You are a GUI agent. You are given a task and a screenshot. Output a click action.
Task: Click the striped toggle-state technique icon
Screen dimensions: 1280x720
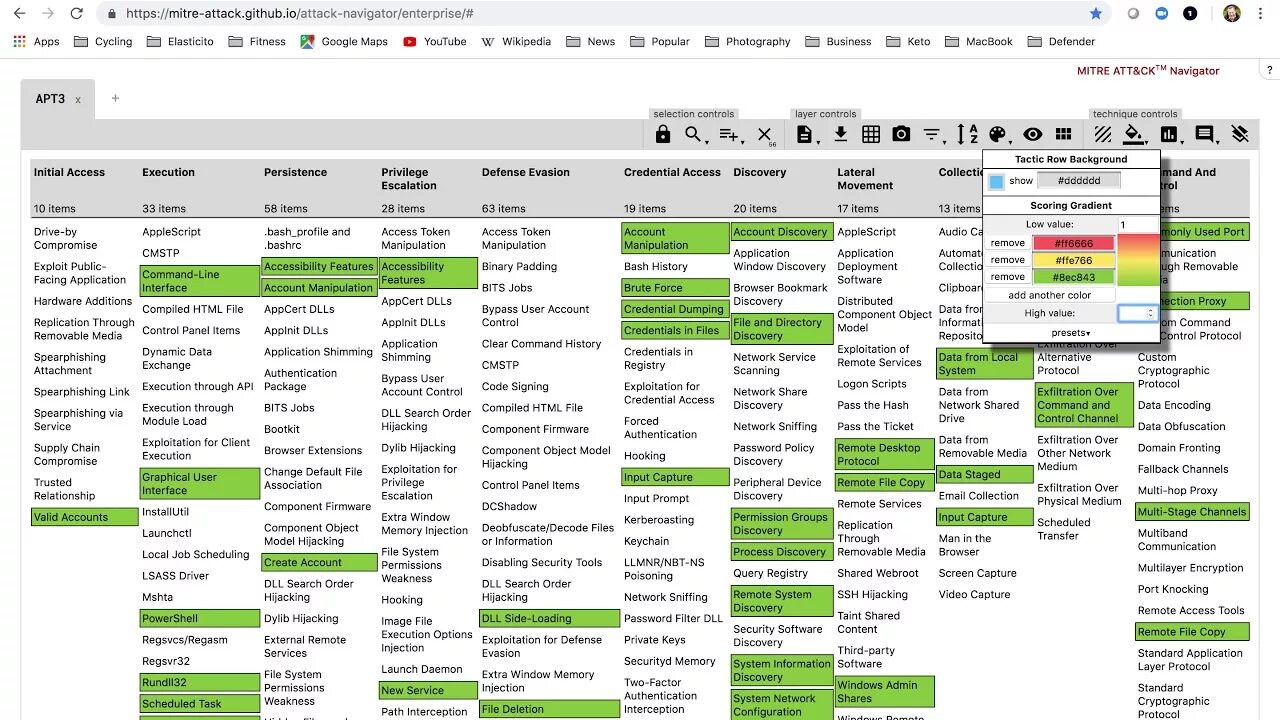click(x=1103, y=135)
